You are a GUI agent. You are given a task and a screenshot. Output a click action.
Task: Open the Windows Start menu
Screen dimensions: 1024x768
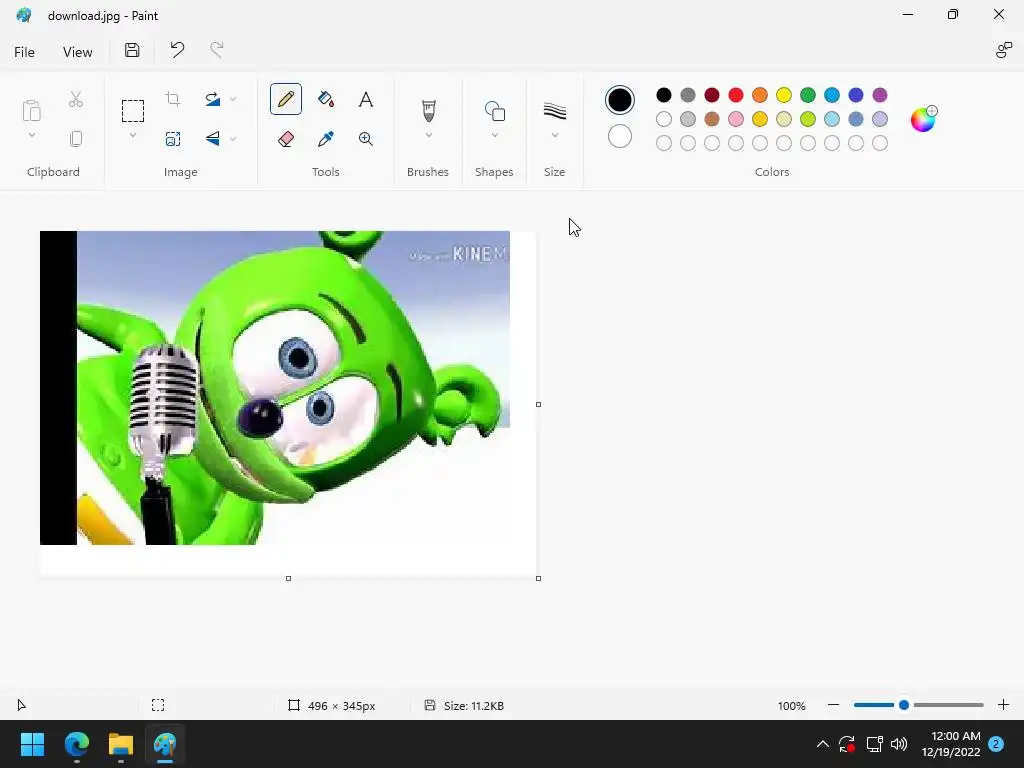32,744
